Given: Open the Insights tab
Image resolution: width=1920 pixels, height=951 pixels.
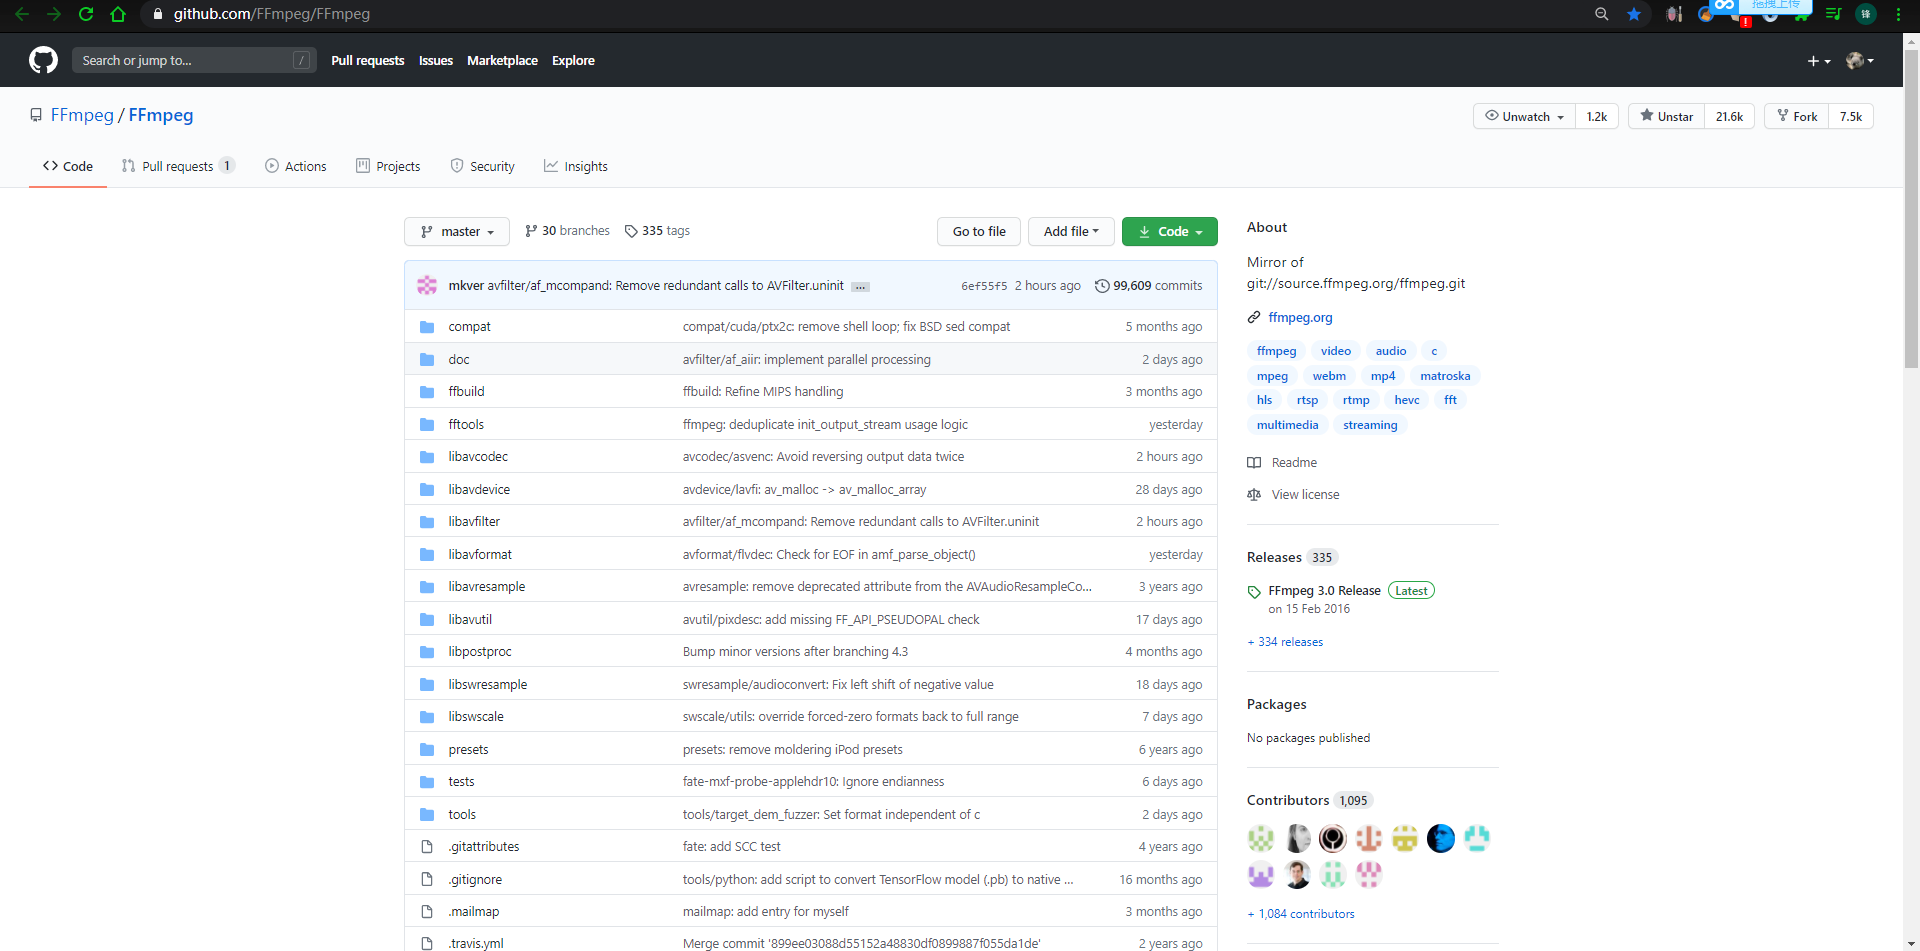Looking at the screenshot, I should 576,167.
